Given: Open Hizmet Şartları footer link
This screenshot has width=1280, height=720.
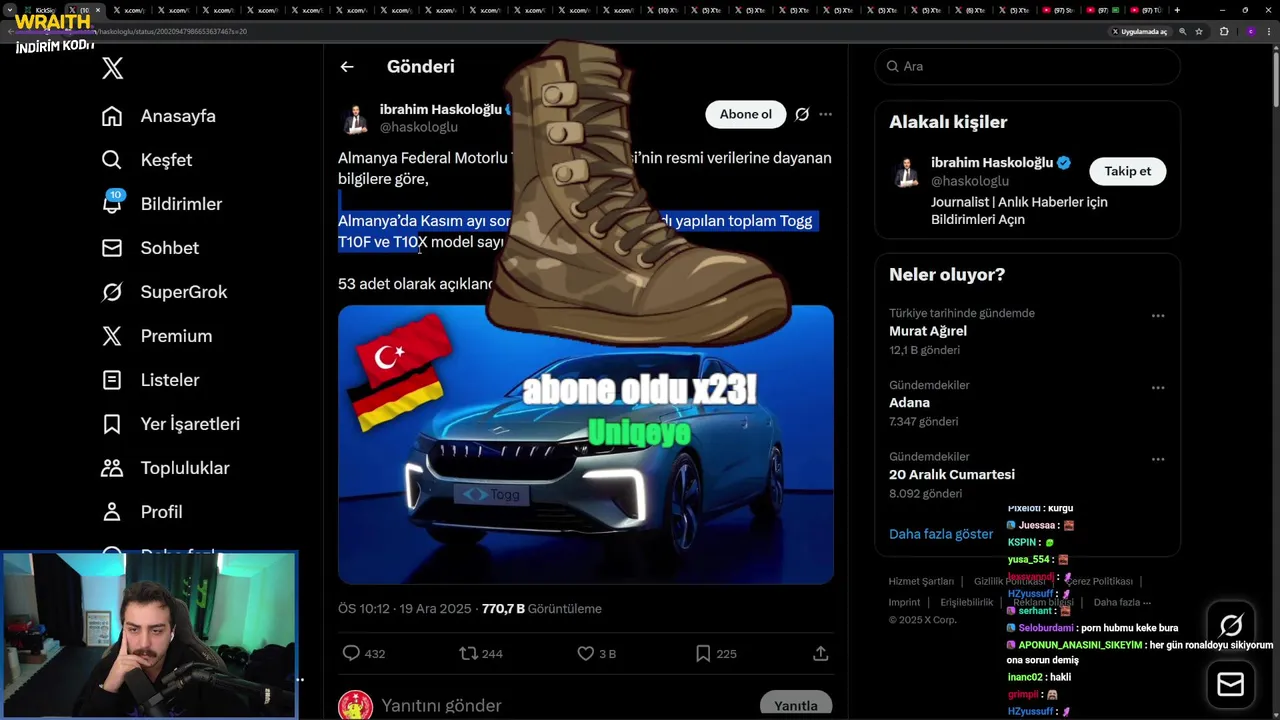Looking at the screenshot, I should coord(921,581).
